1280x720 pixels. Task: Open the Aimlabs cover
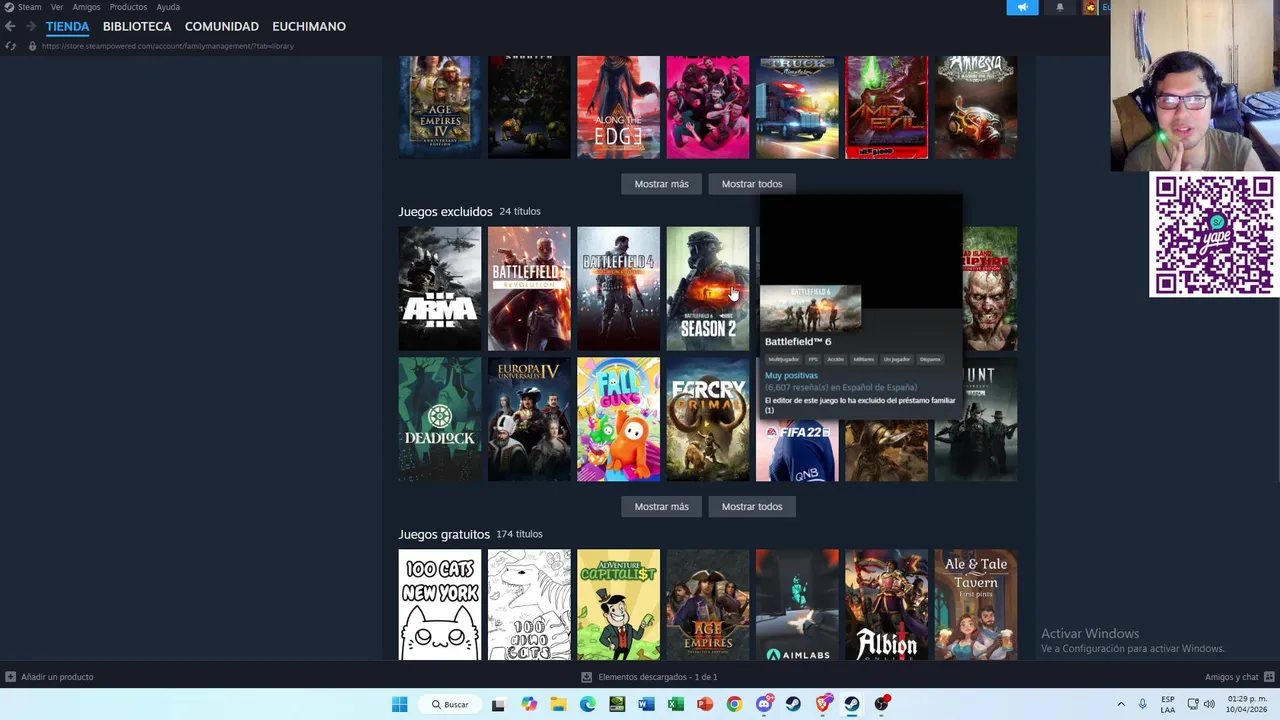[x=797, y=605]
